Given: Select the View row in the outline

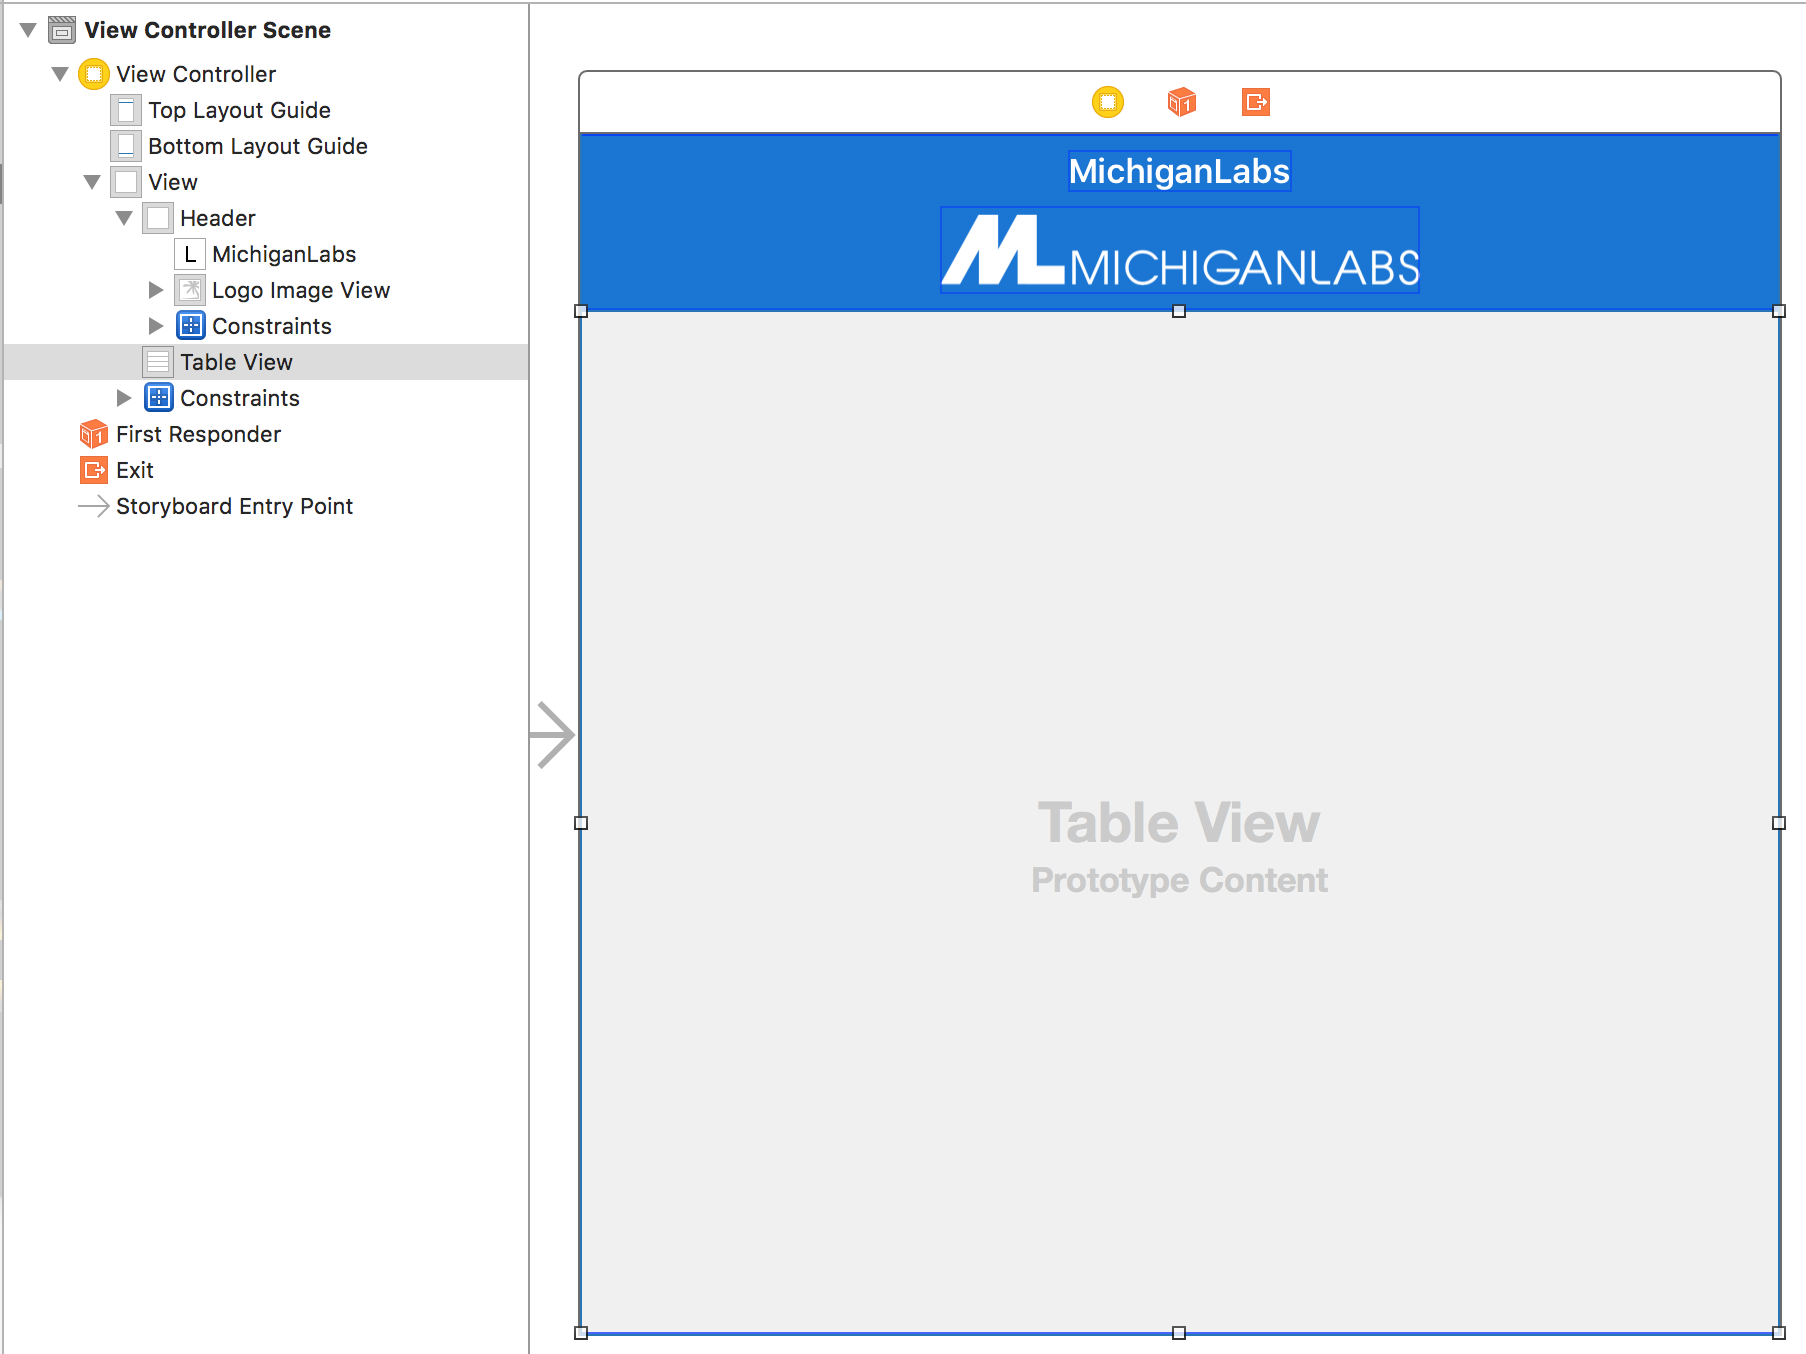Looking at the screenshot, I should tap(266, 182).
